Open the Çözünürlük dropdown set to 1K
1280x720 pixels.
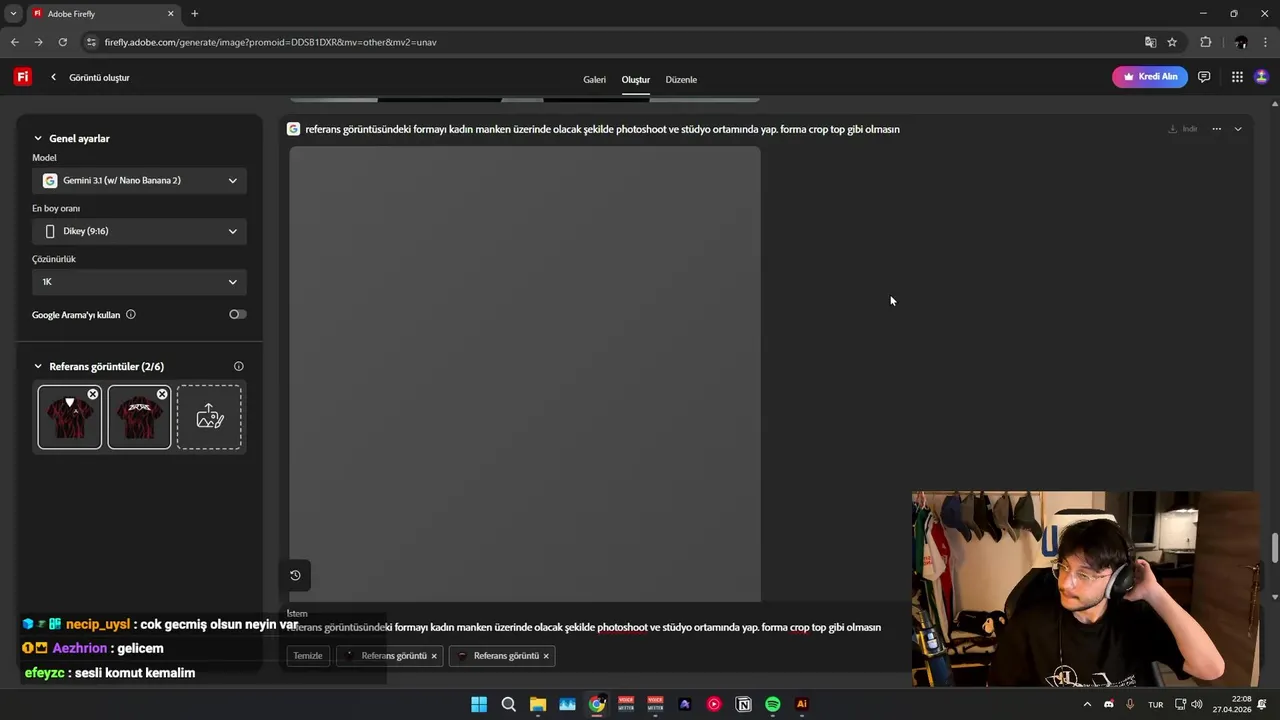[x=139, y=282]
